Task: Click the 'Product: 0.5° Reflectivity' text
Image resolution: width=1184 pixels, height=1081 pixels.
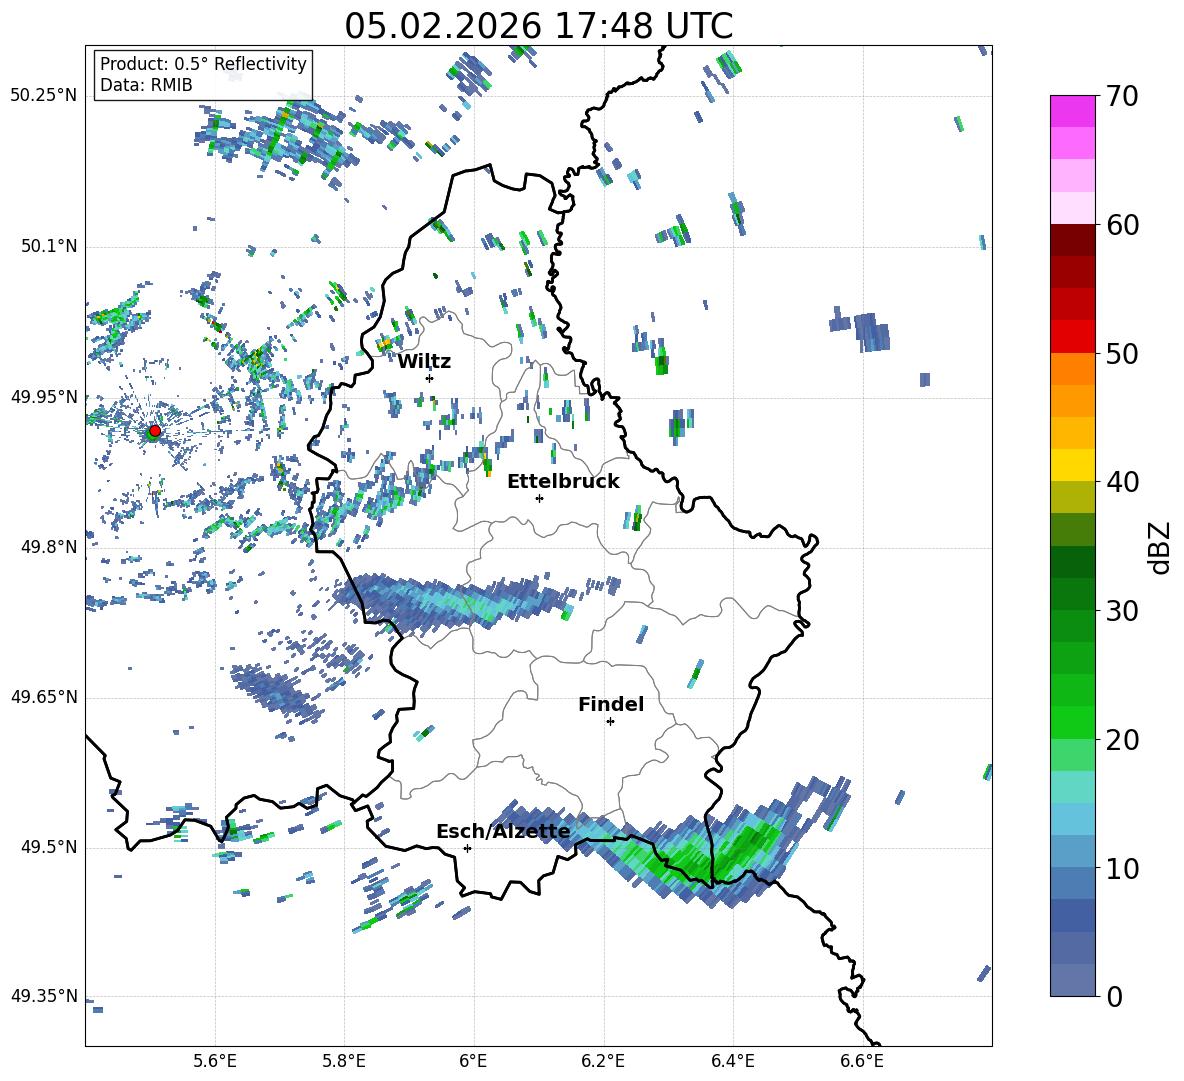Action: (x=203, y=63)
